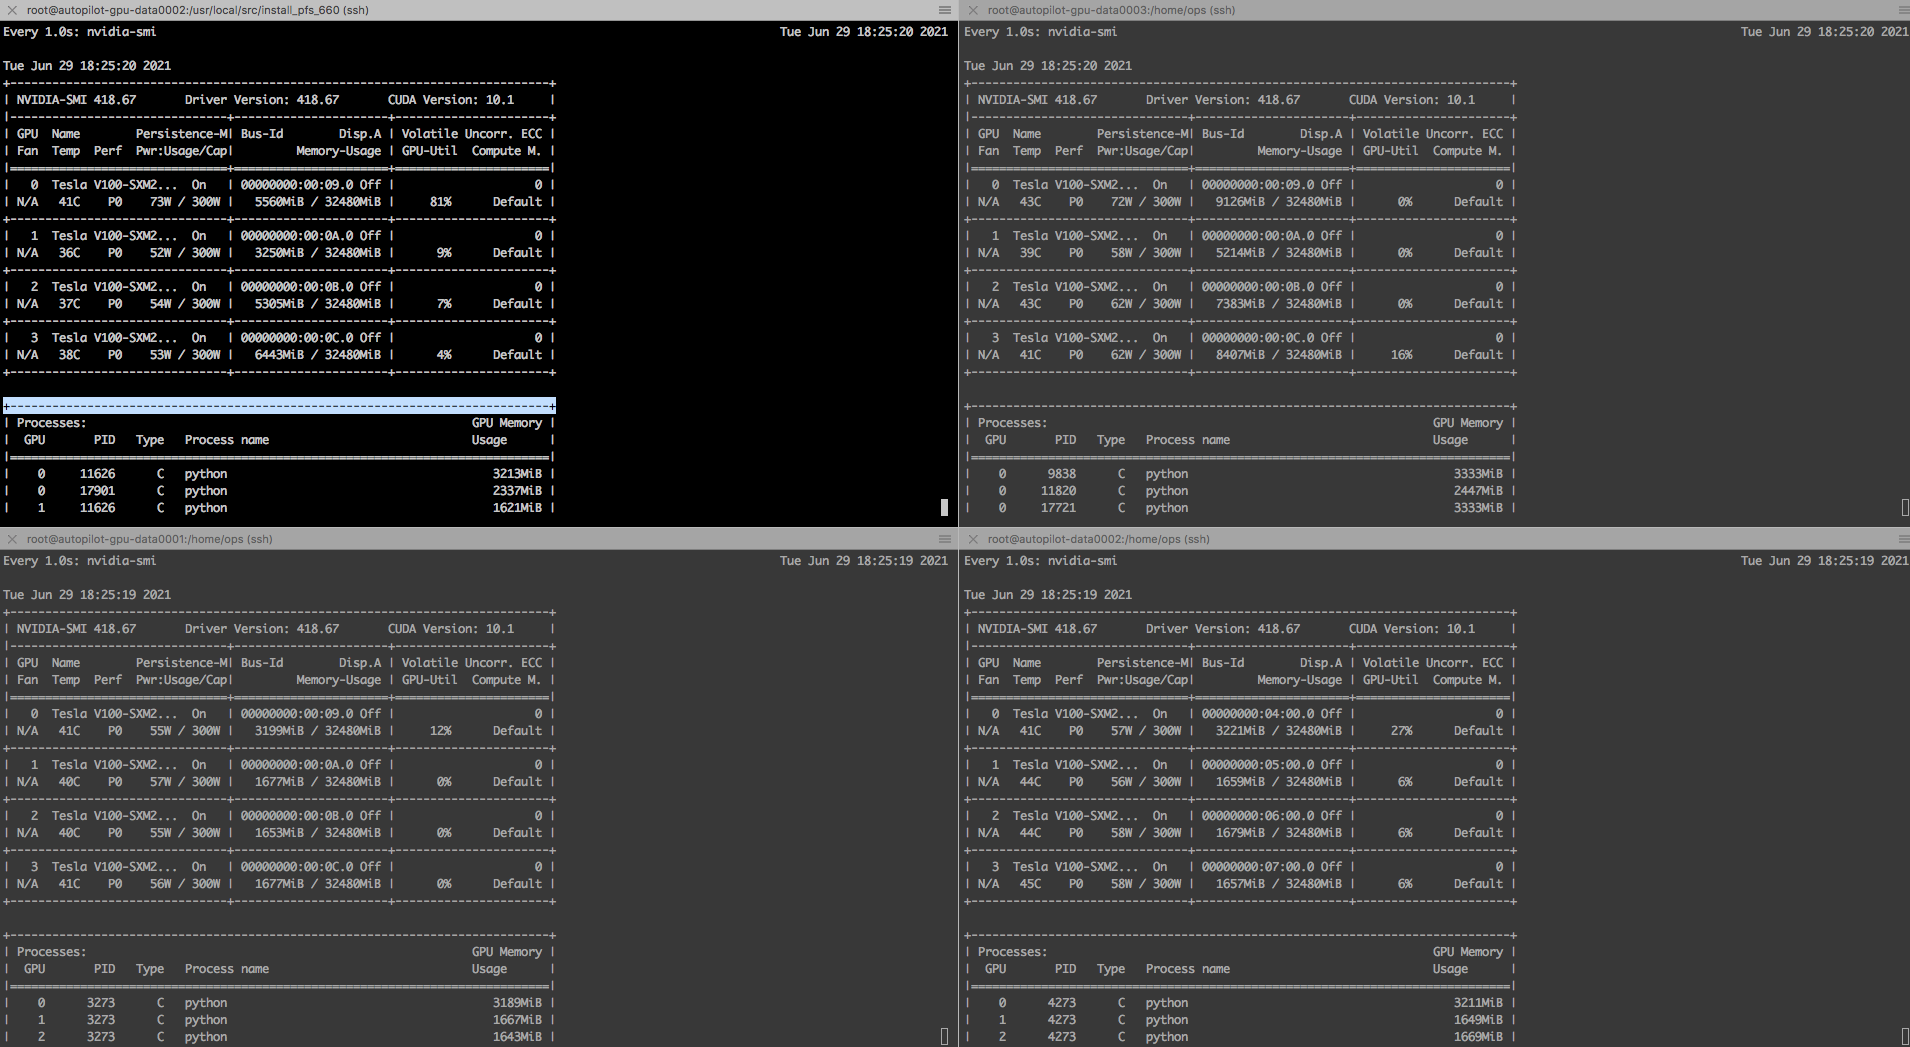This screenshot has width=1910, height=1047.
Task: Select title 'root@autopilot-data0002:/home/ops (ssh)'
Action: (1098, 539)
